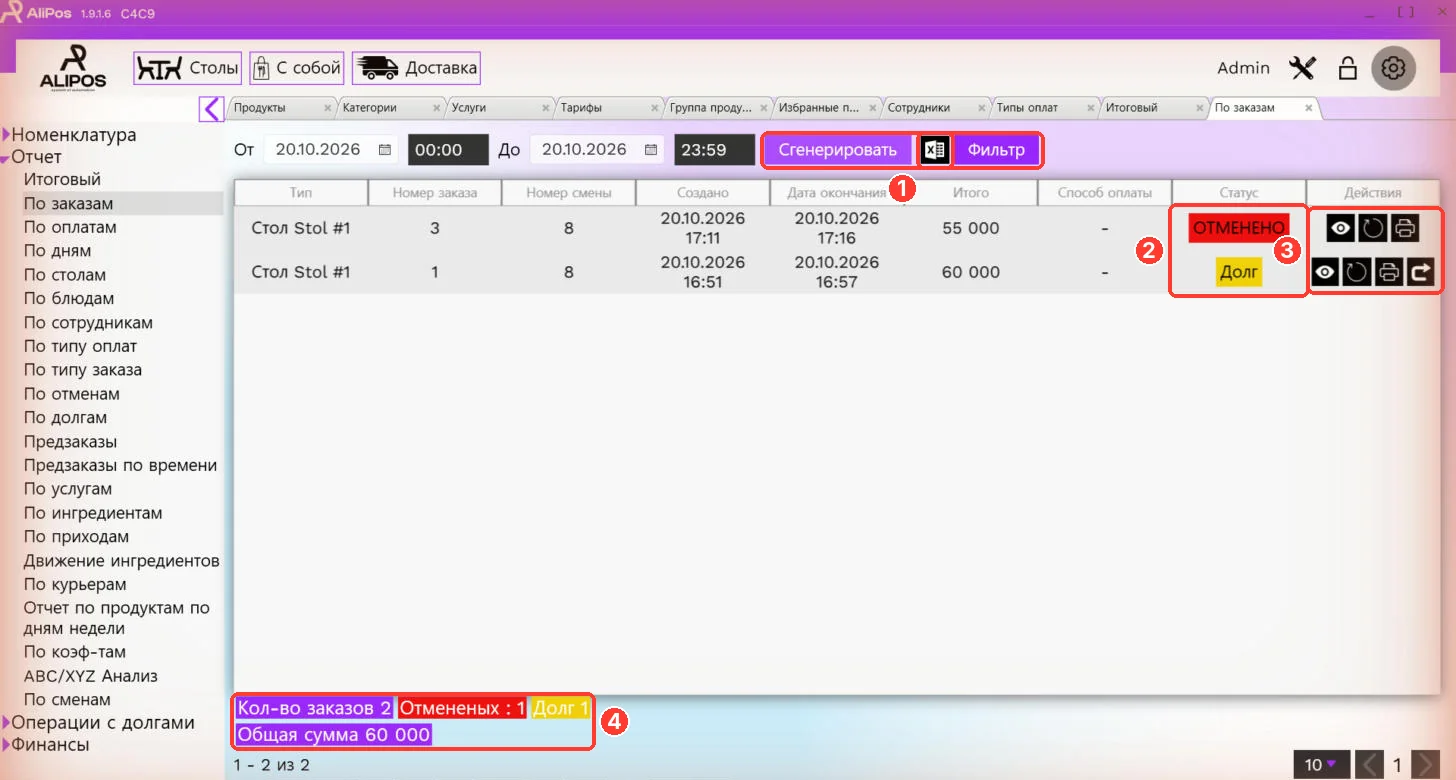Image resolution: width=1456 pixels, height=780 pixels.
Task: View details of debt order 1
Action: (1326, 271)
